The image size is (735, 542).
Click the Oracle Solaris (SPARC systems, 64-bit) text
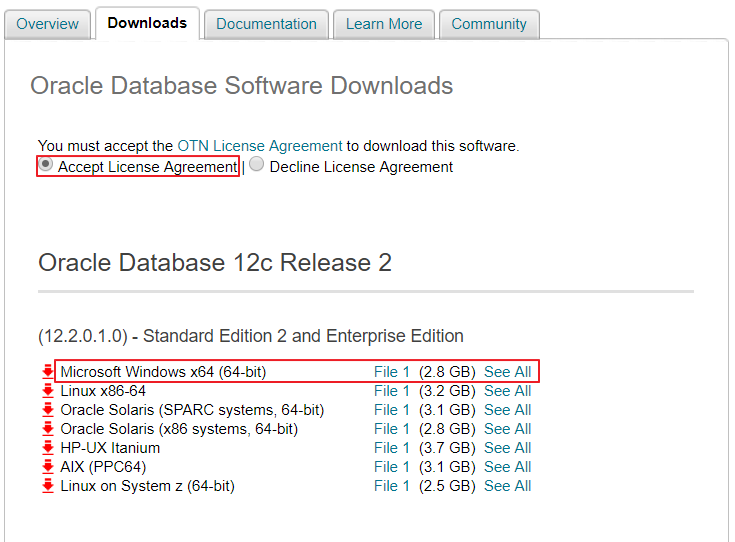tap(192, 410)
